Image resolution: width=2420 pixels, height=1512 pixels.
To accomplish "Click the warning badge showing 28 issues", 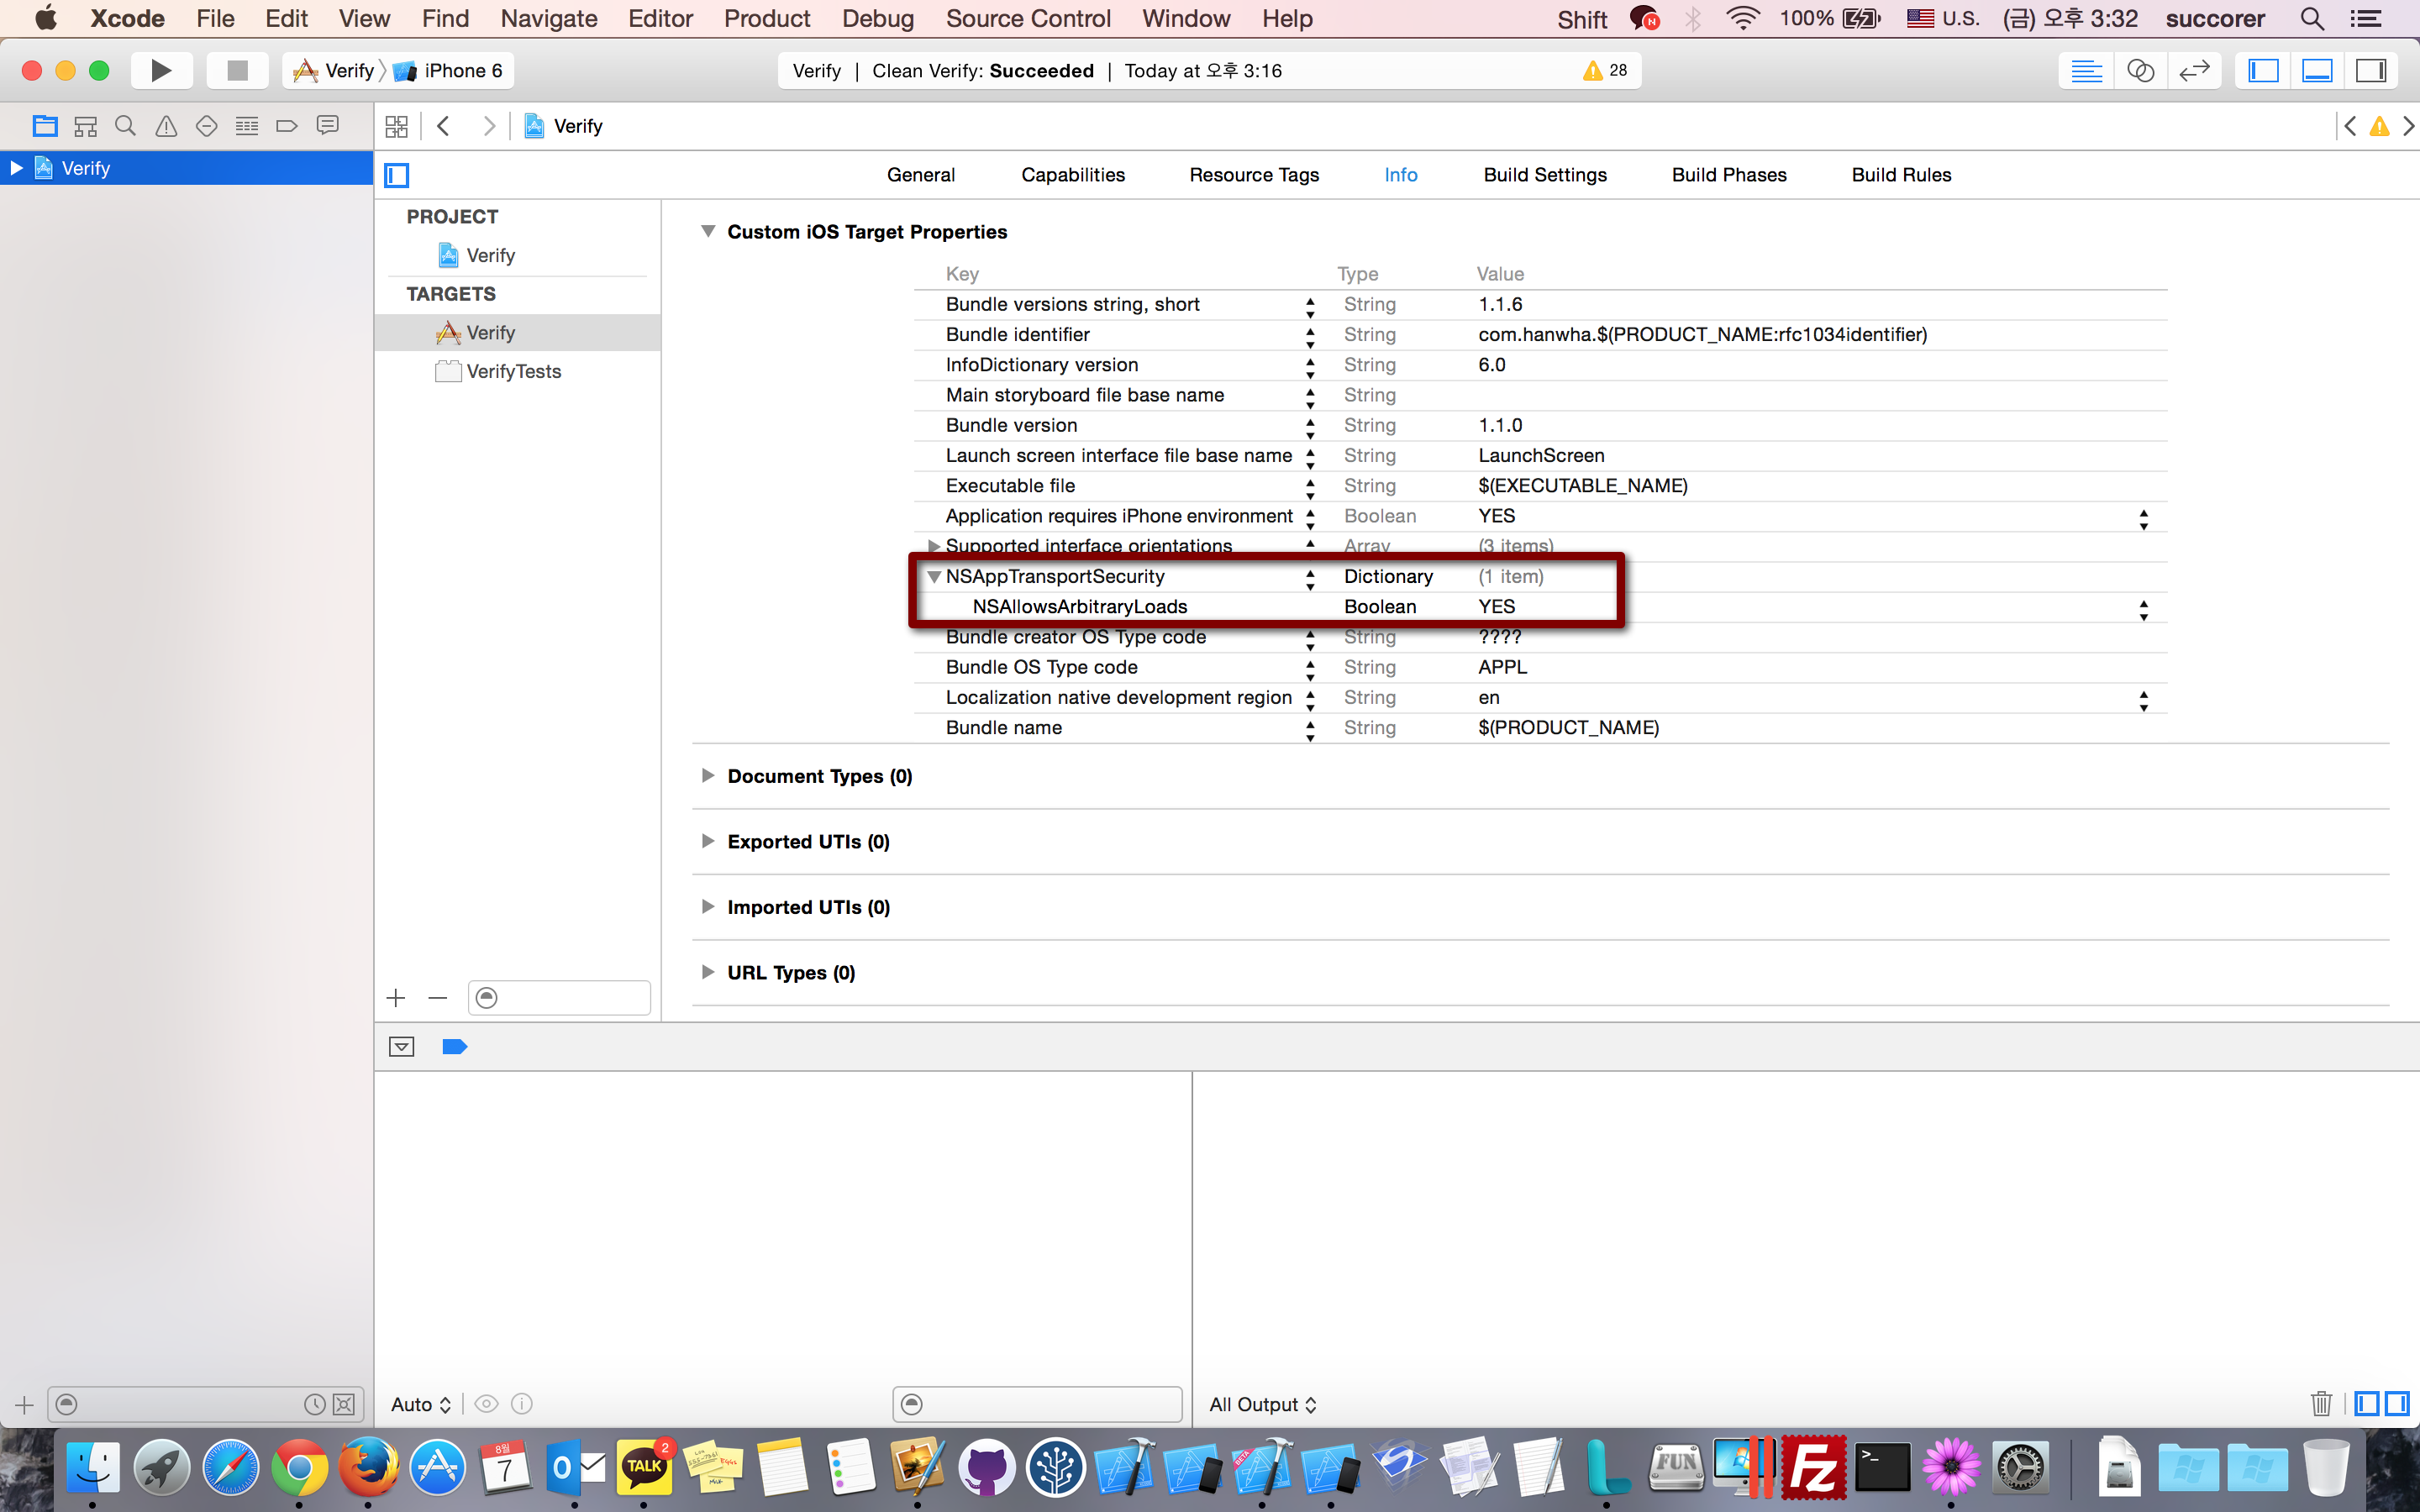I will coord(1605,70).
